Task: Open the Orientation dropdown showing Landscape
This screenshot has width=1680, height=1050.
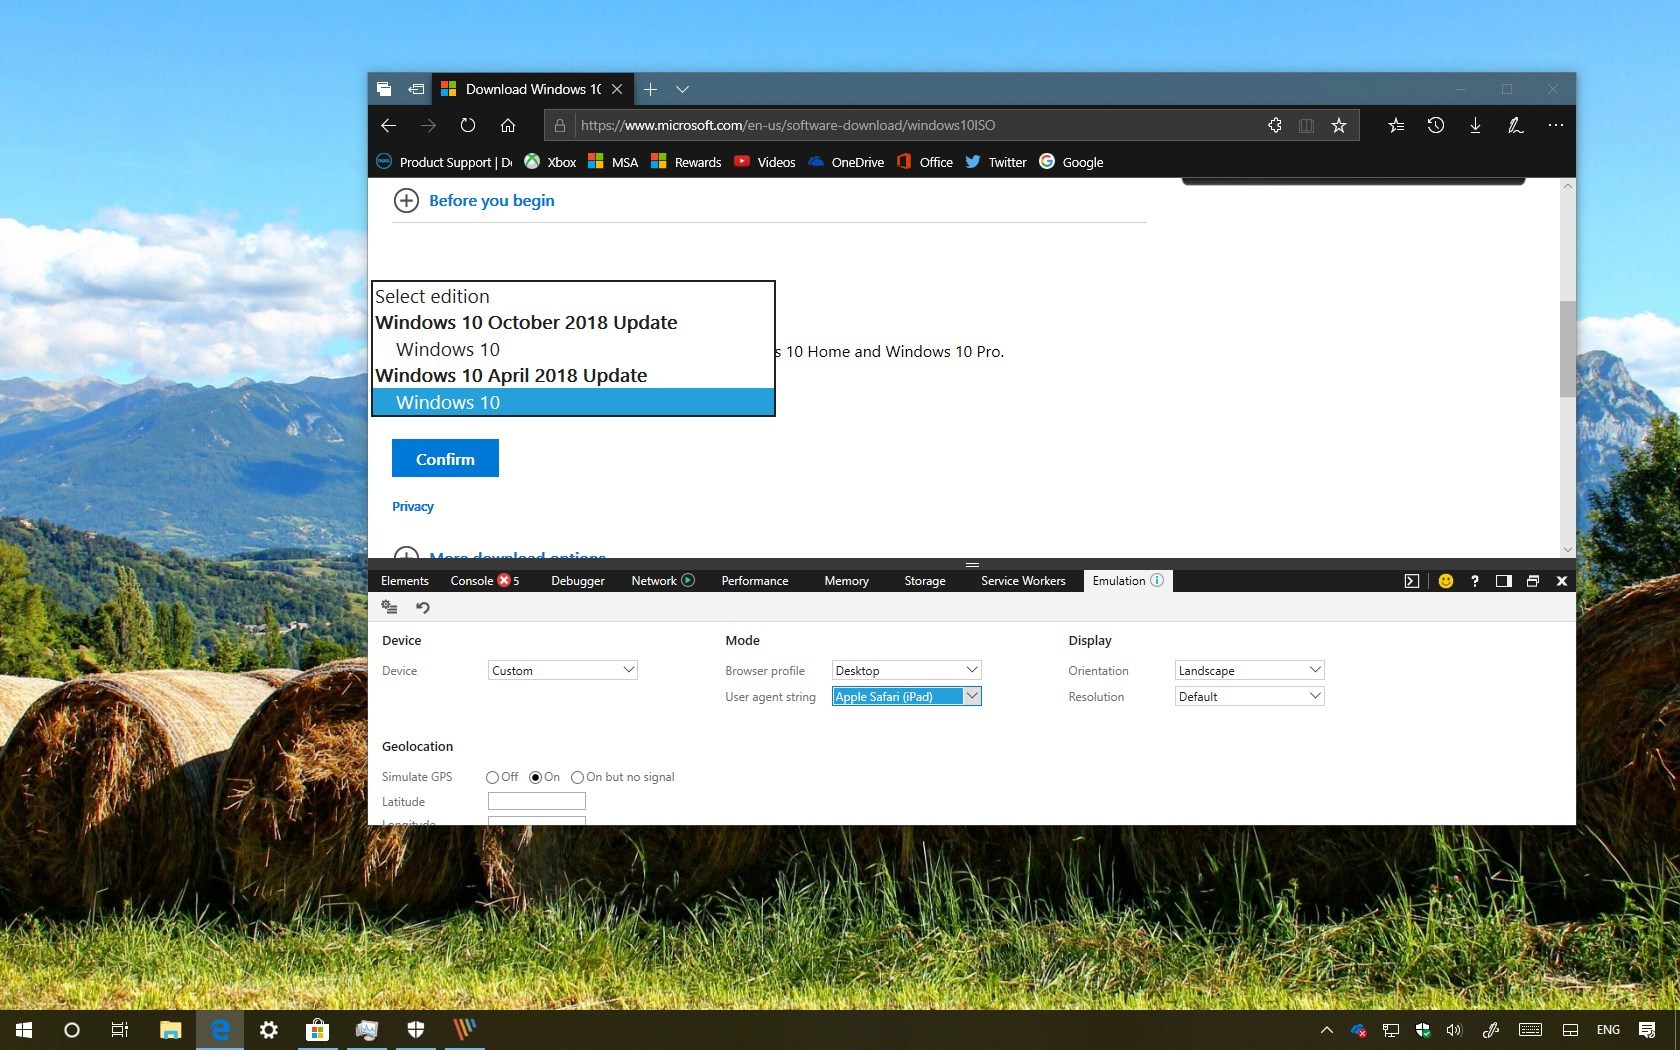Action: [1249, 670]
